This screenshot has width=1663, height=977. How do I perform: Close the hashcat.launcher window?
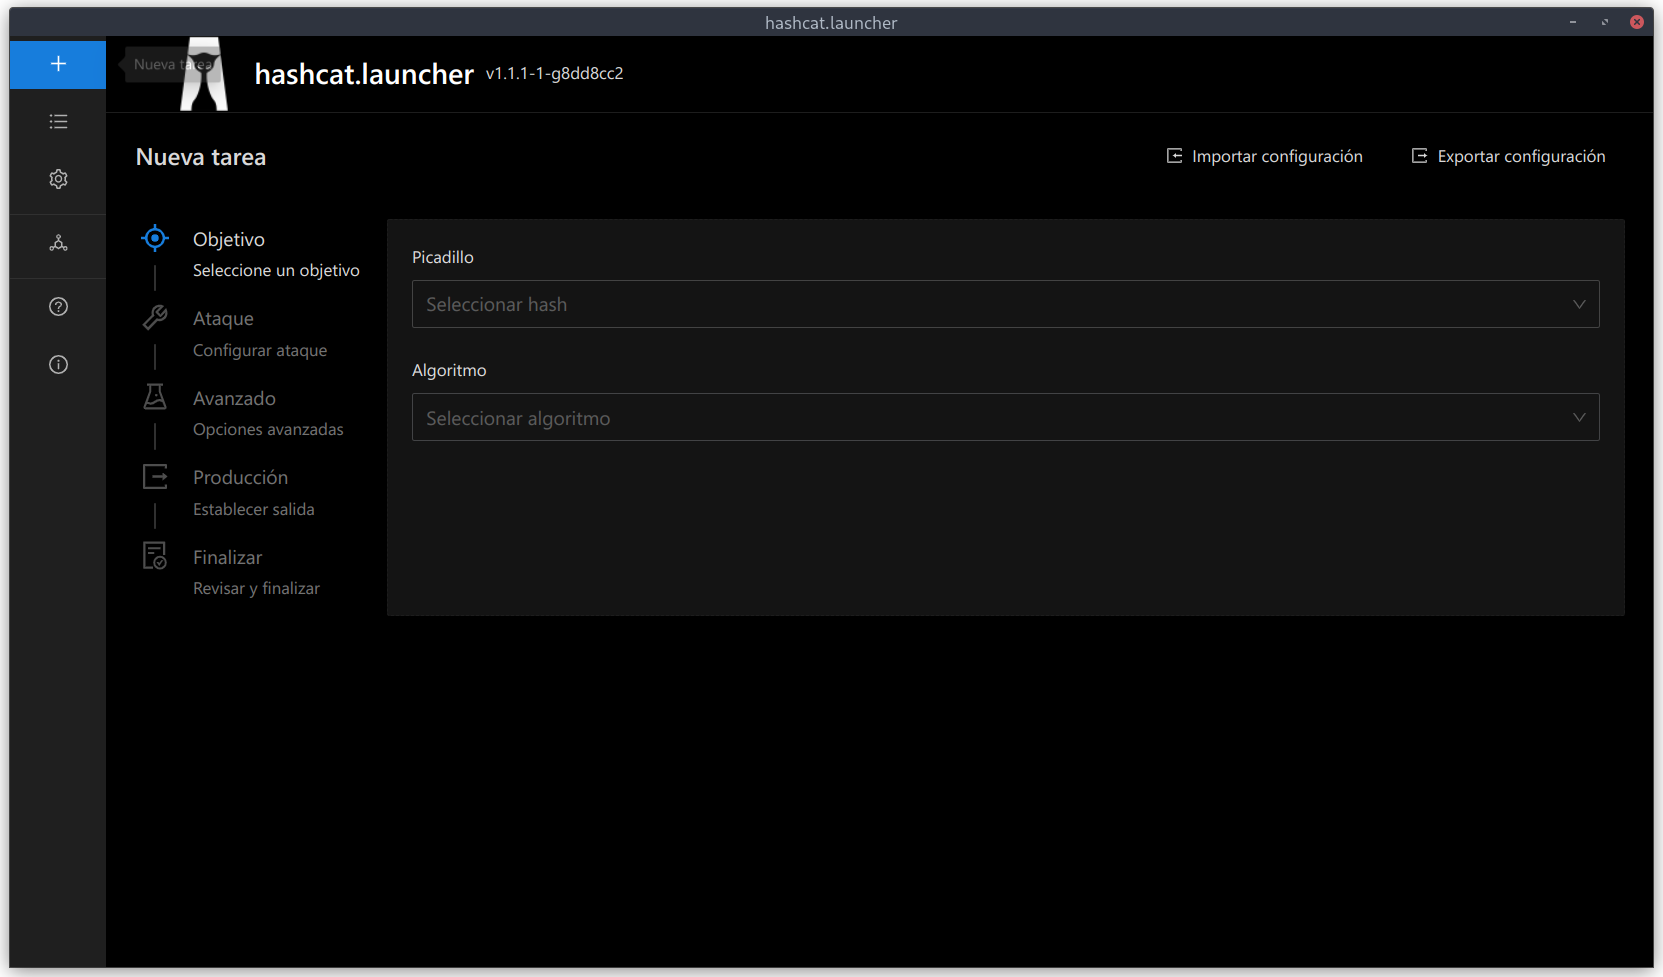coord(1637,22)
